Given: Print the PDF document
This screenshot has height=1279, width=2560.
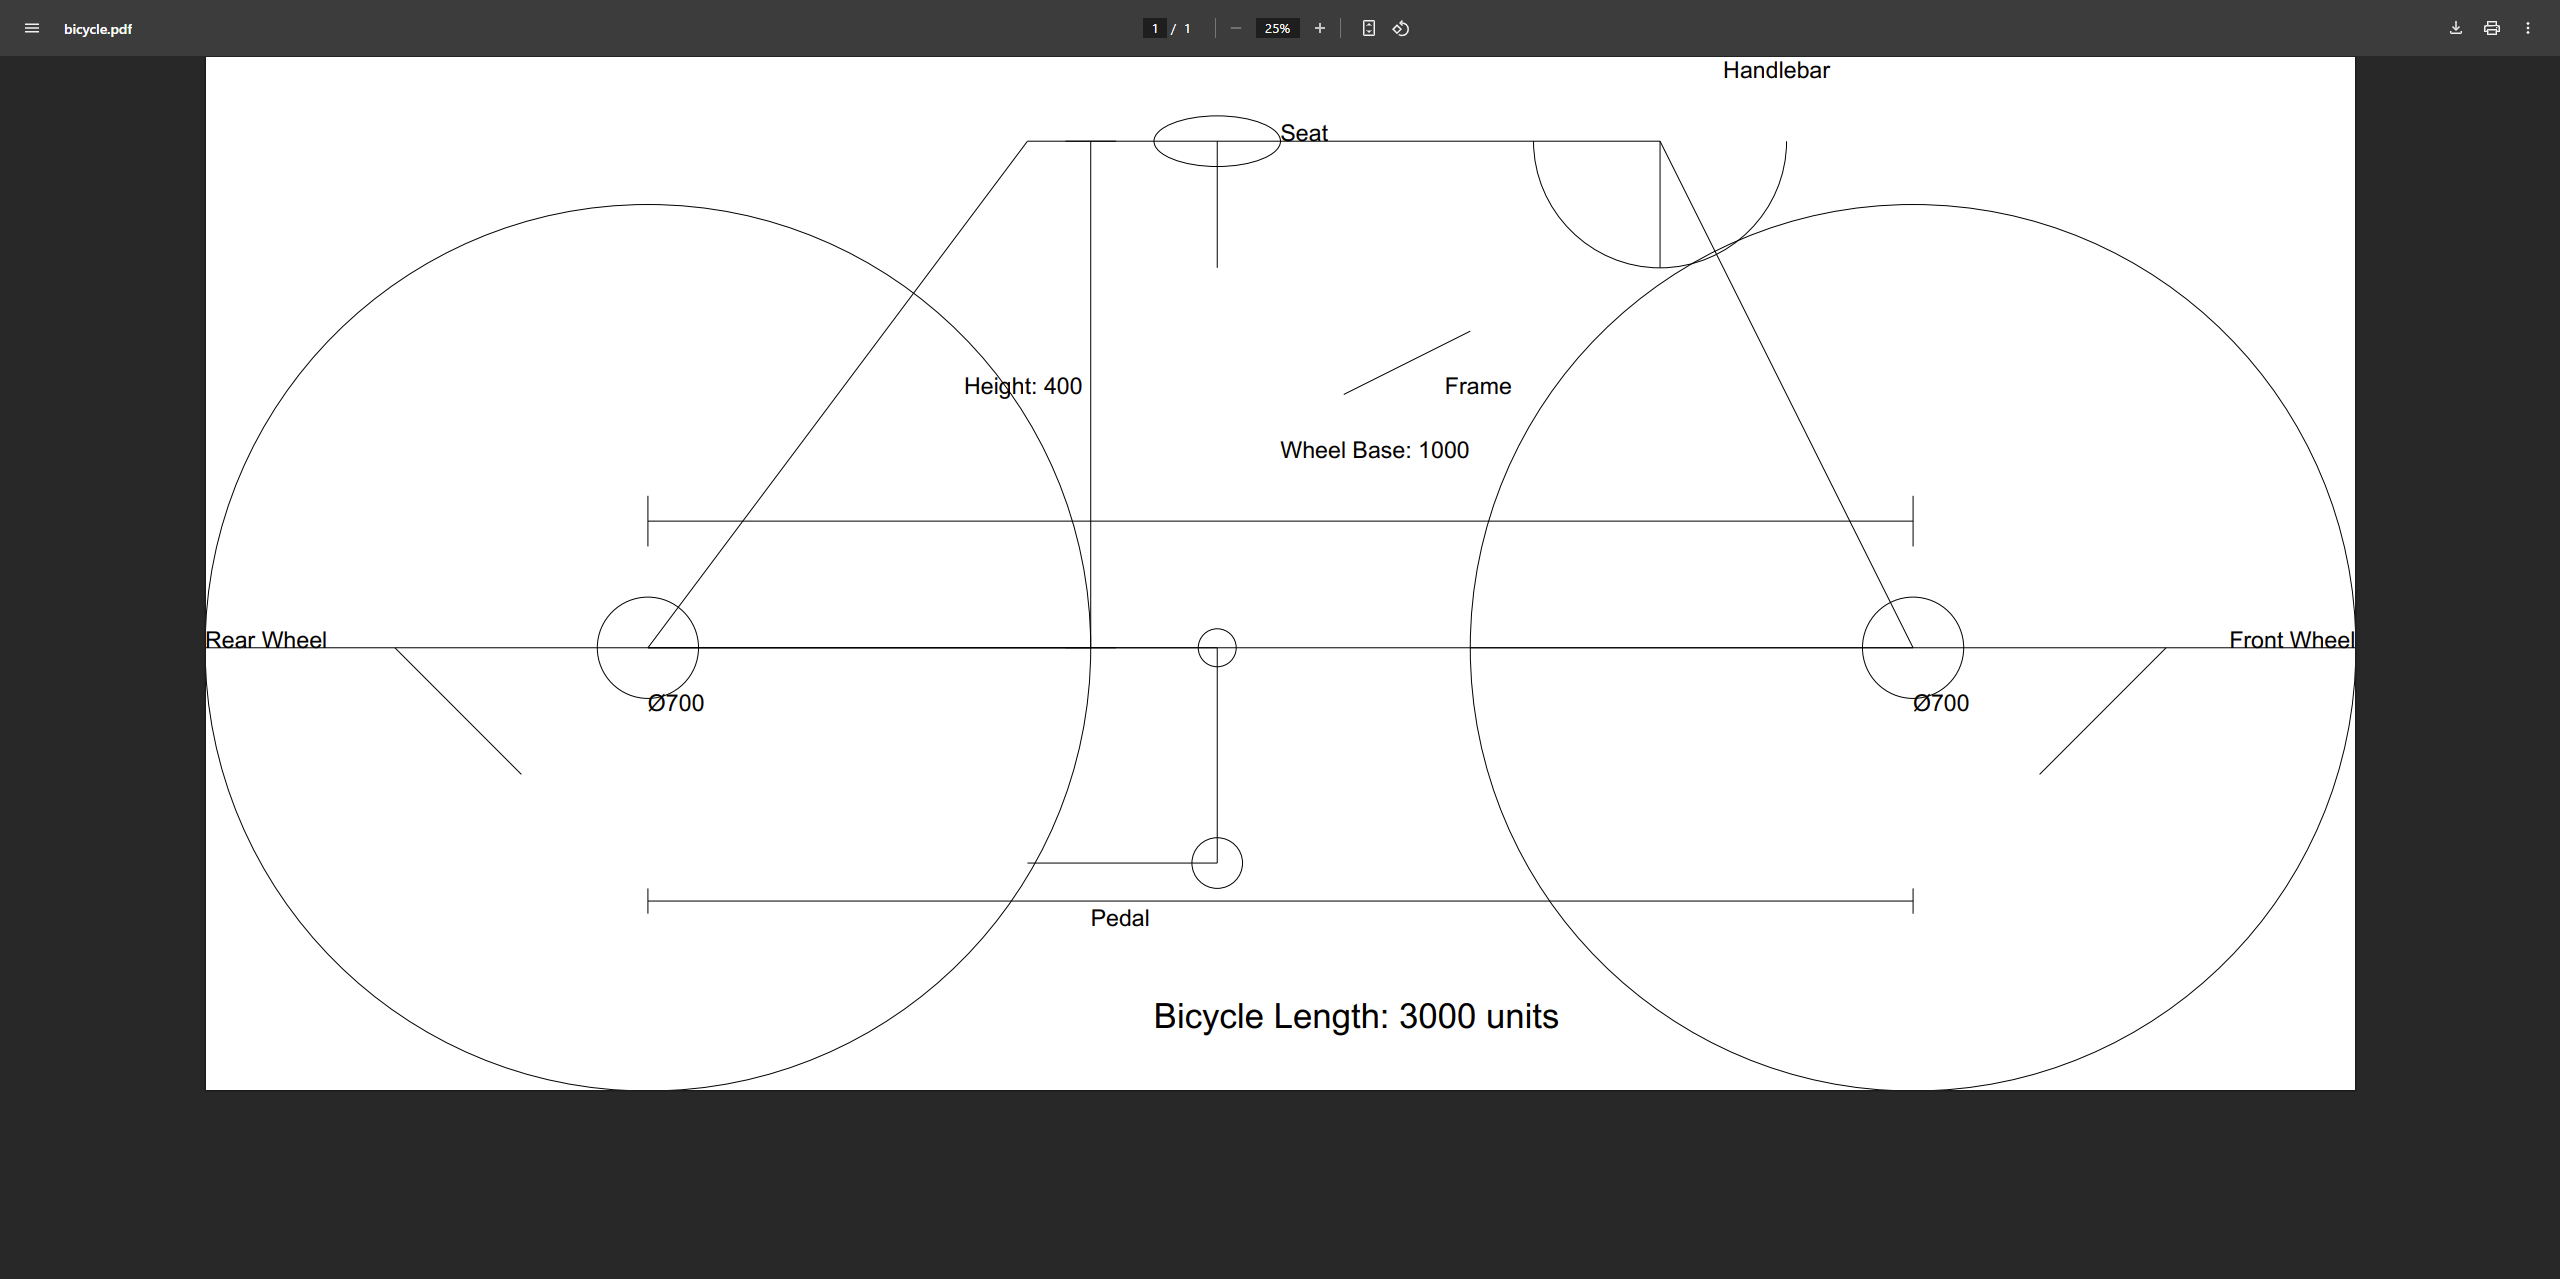Looking at the screenshot, I should [x=2491, y=28].
